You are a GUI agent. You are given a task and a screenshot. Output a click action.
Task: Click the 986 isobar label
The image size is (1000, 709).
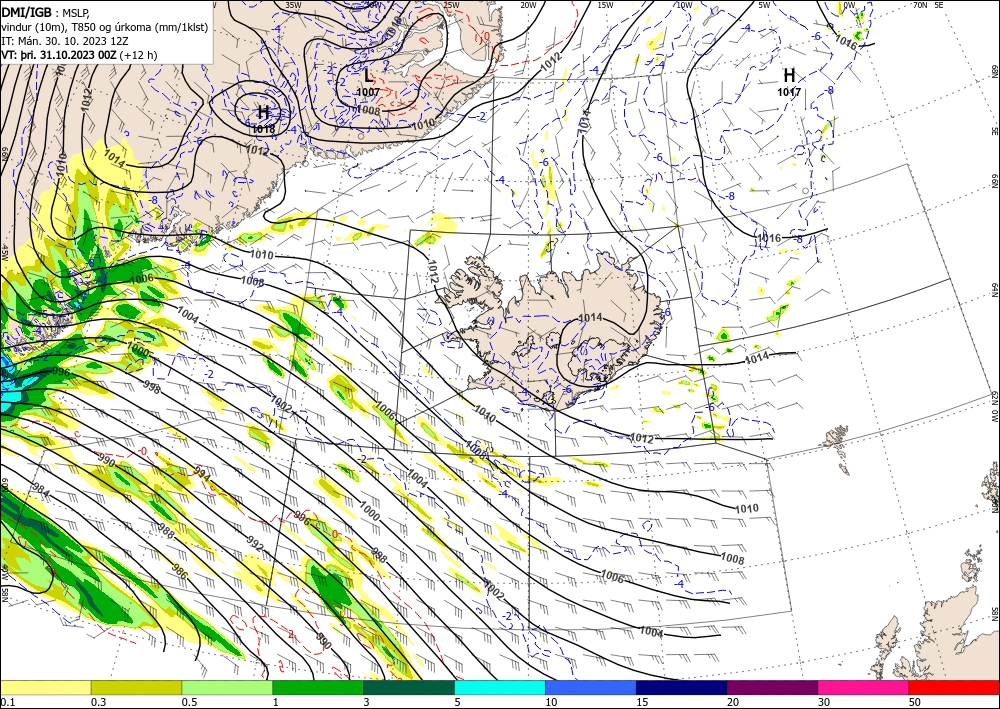[180, 571]
